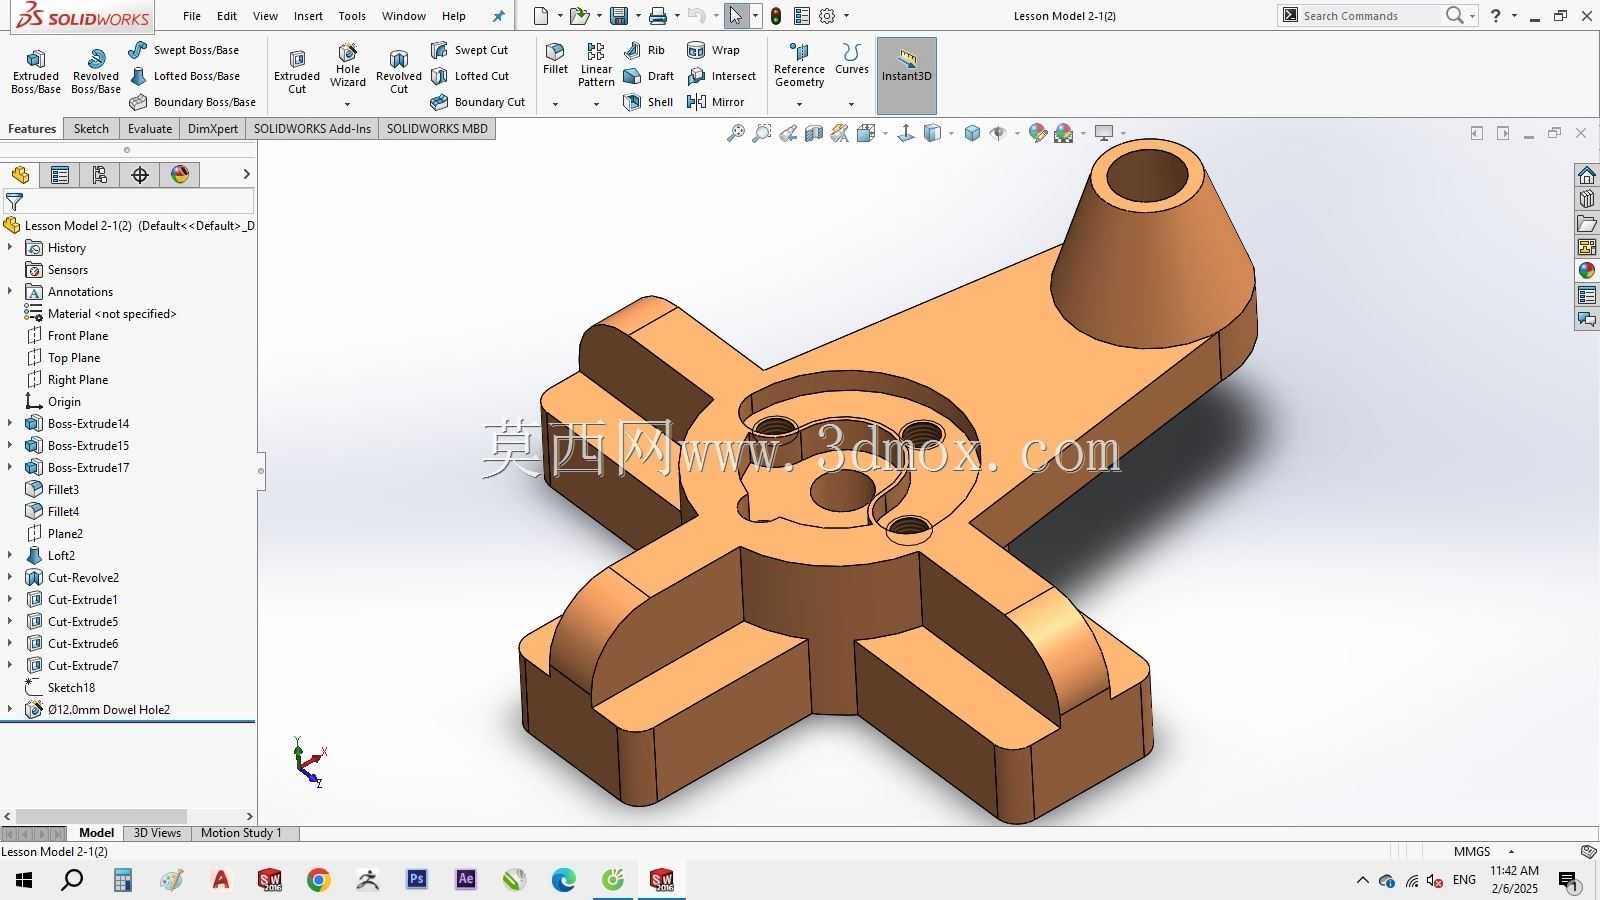The width and height of the screenshot is (1600, 900).
Task: Open Photoshop from the taskbar
Action: [x=417, y=880]
